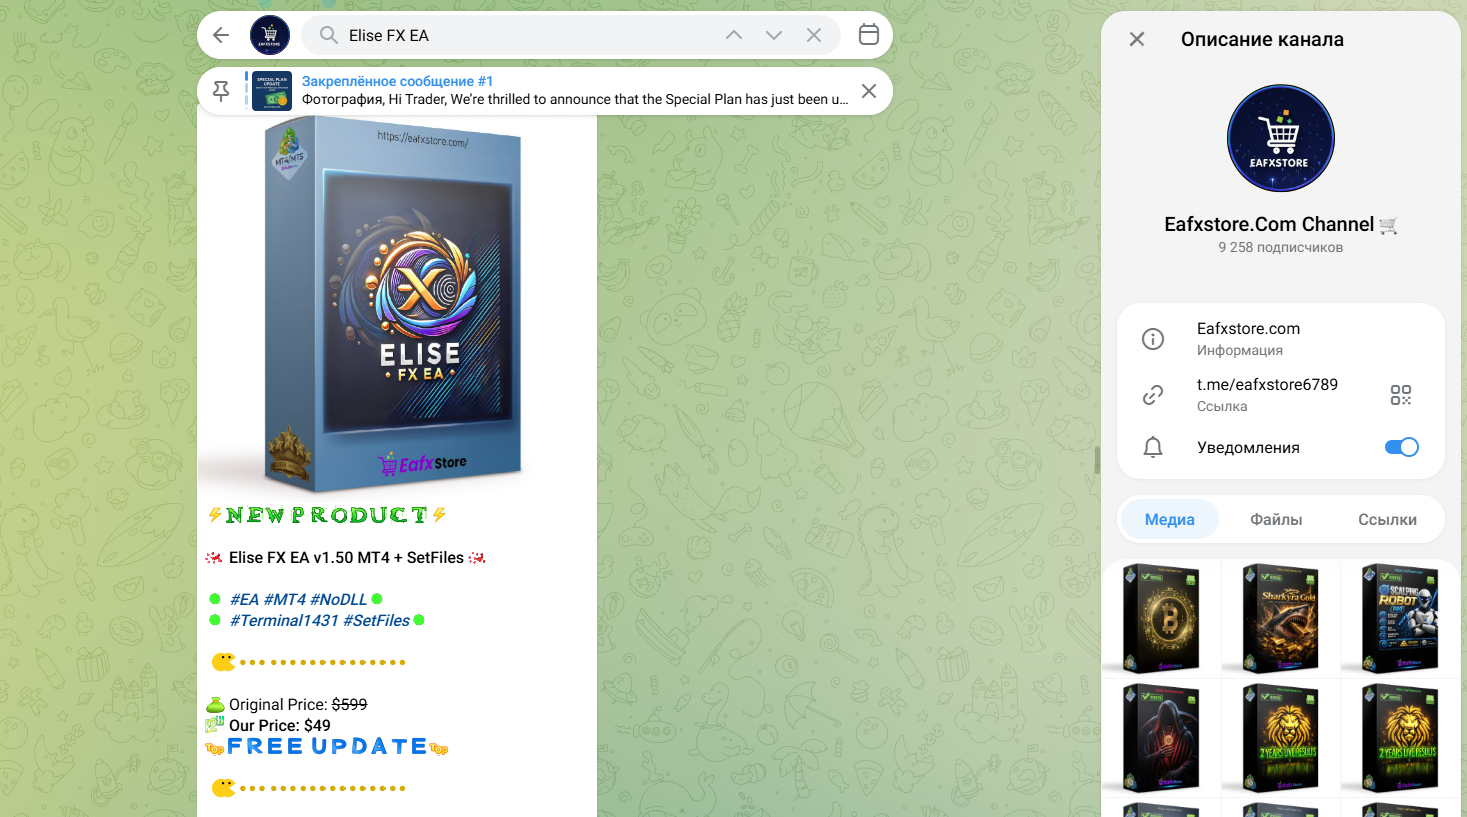Click the FREE UPDATE text
1467x817 pixels.
(327, 746)
